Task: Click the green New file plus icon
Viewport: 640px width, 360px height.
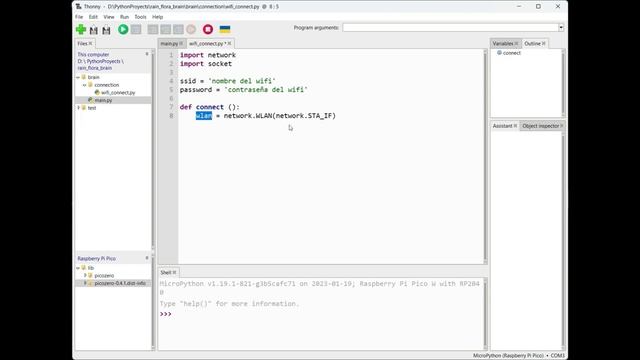Action: (x=81, y=29)
